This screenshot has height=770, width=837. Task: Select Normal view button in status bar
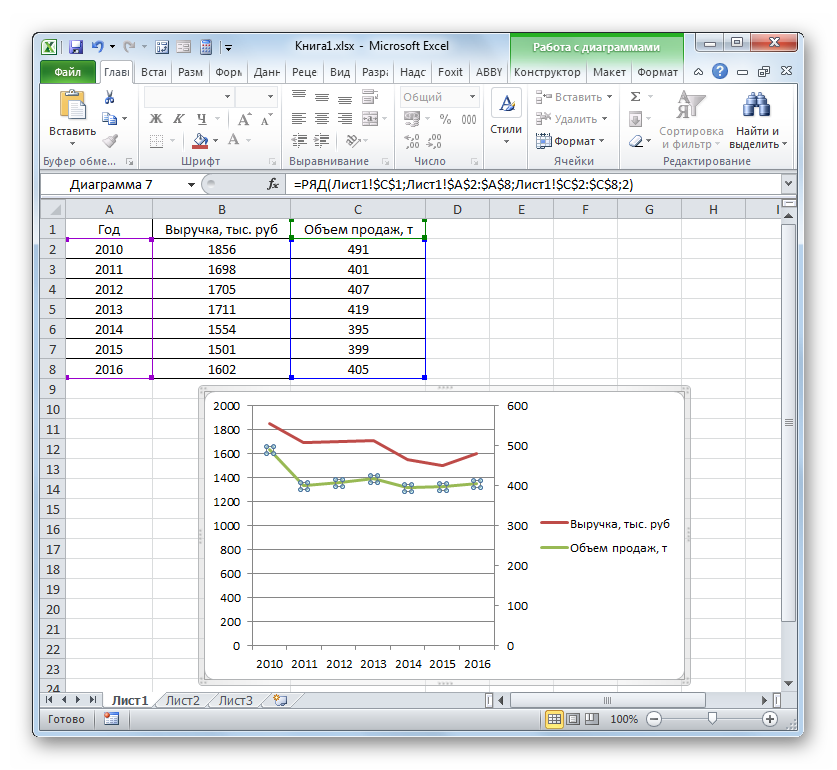coord(555,719)
